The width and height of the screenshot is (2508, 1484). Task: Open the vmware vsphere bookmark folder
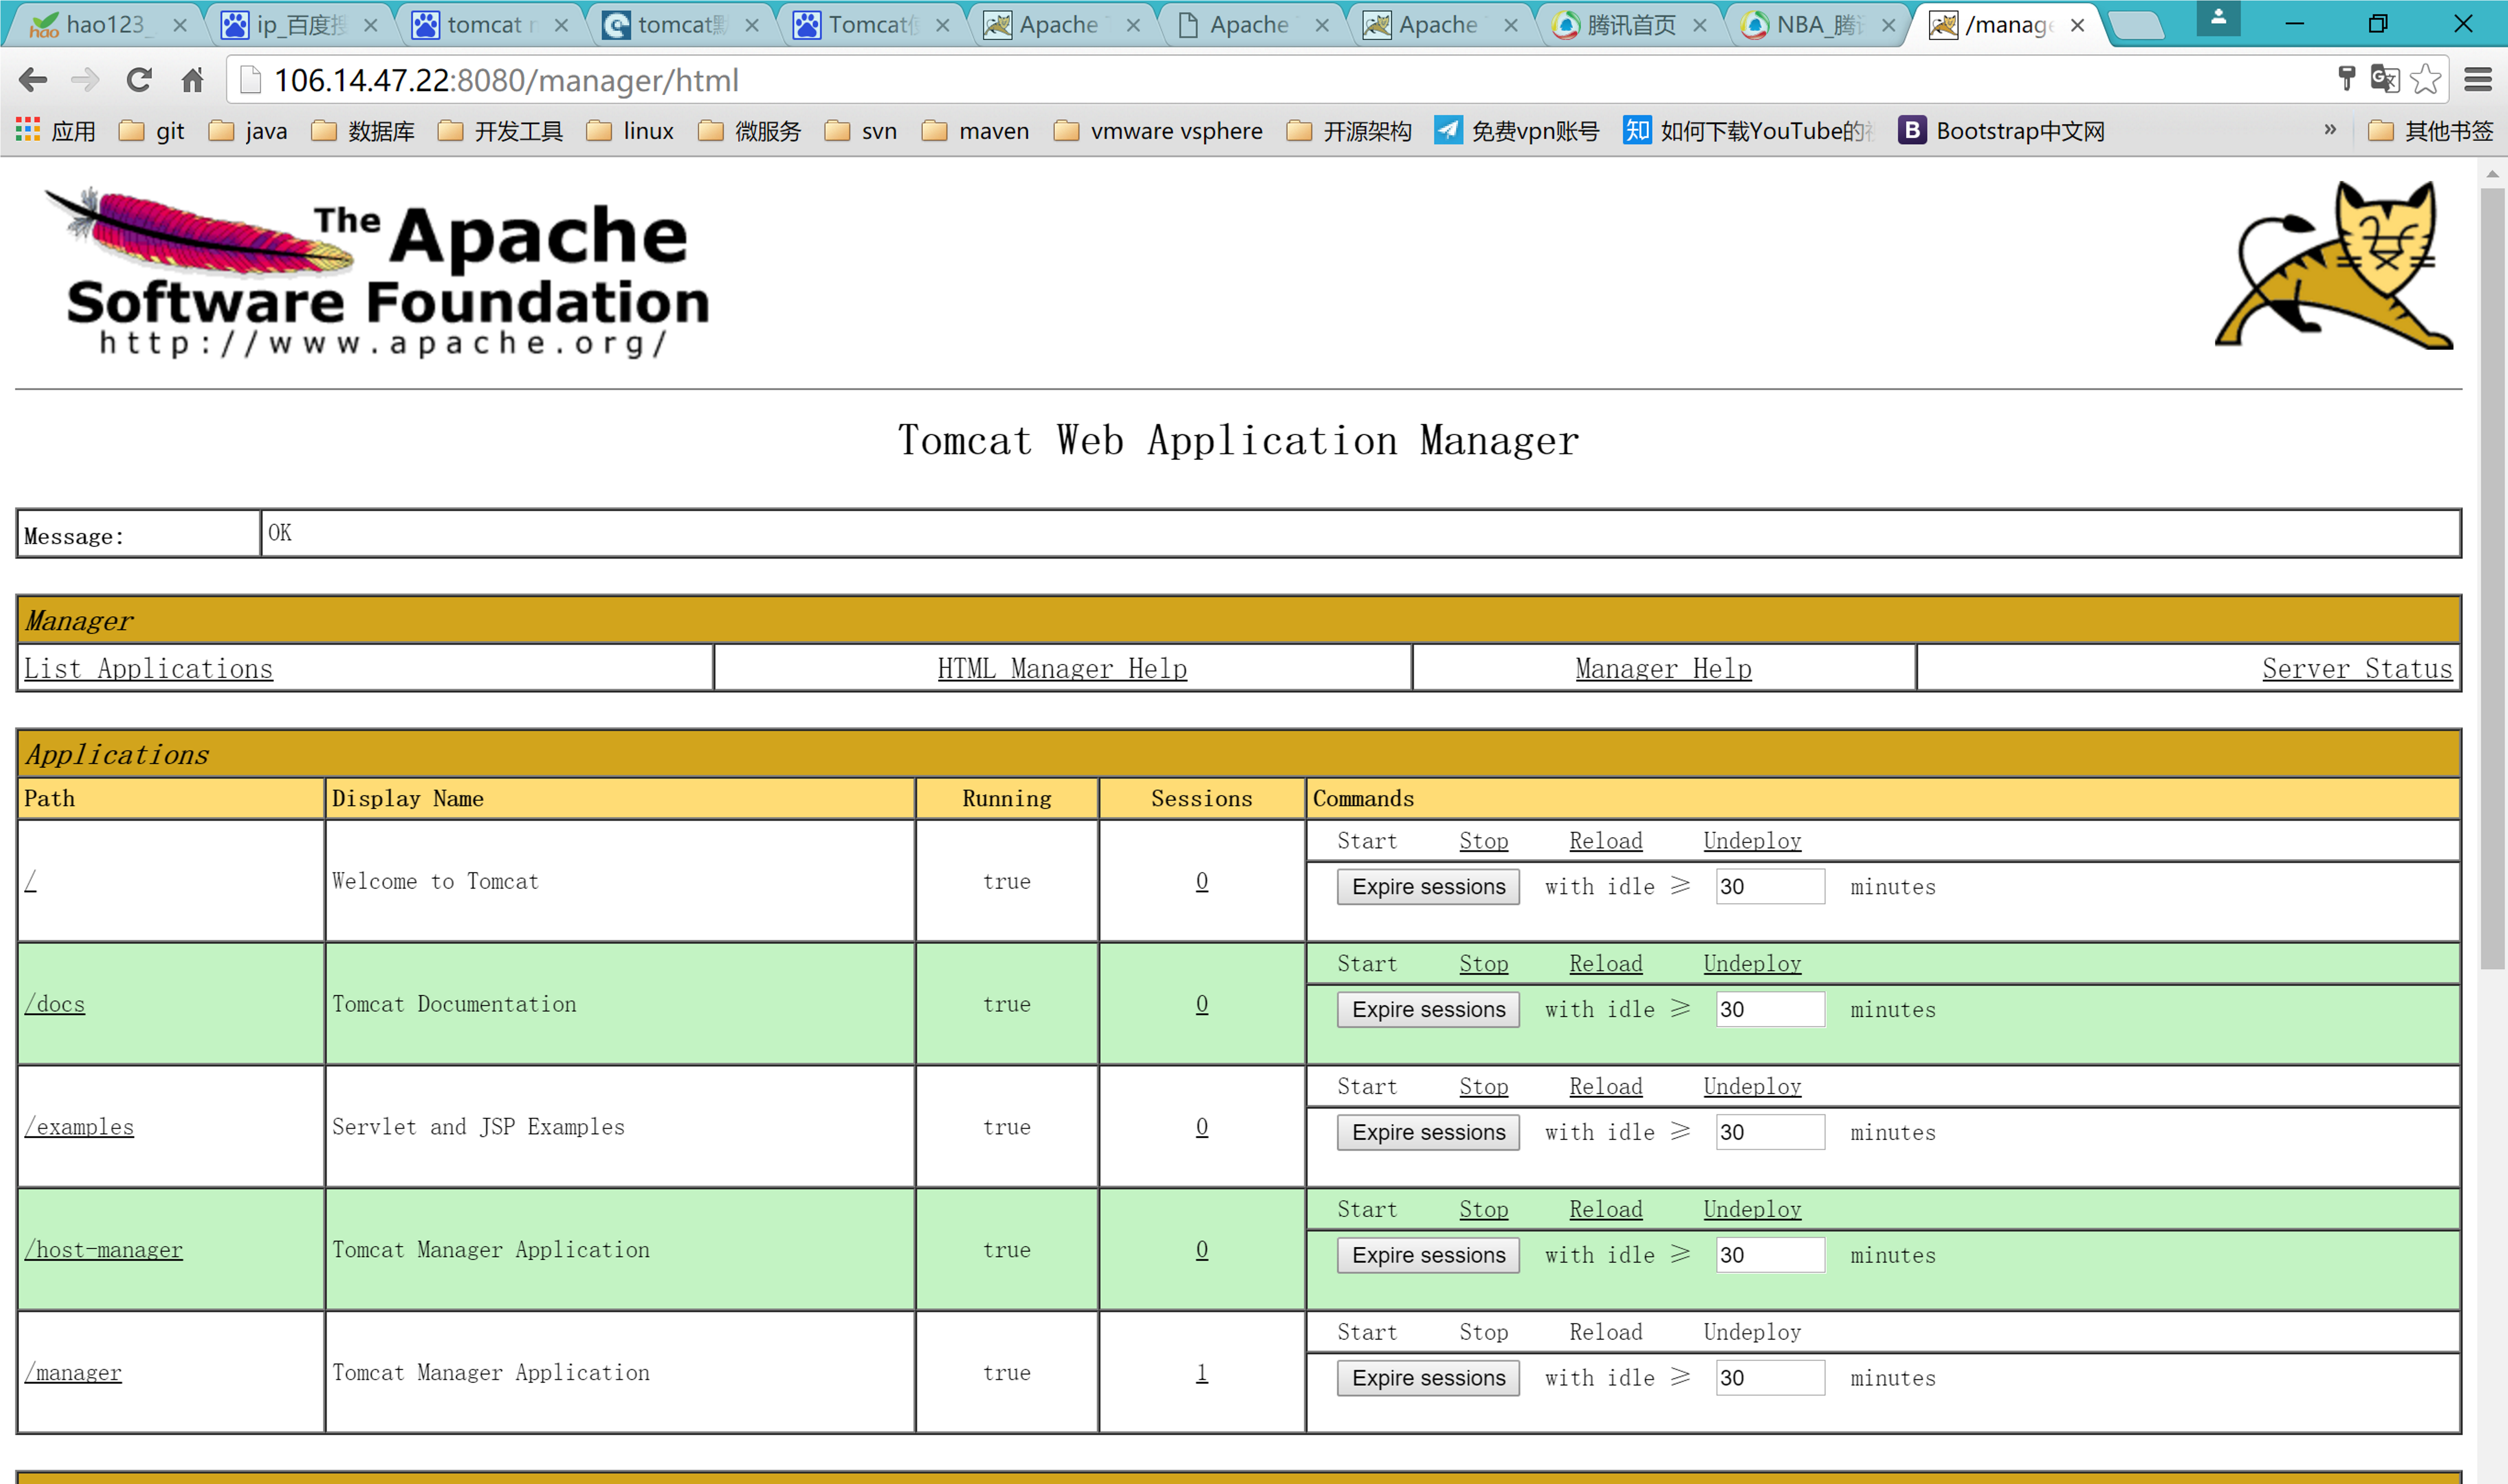point(1158,131)
